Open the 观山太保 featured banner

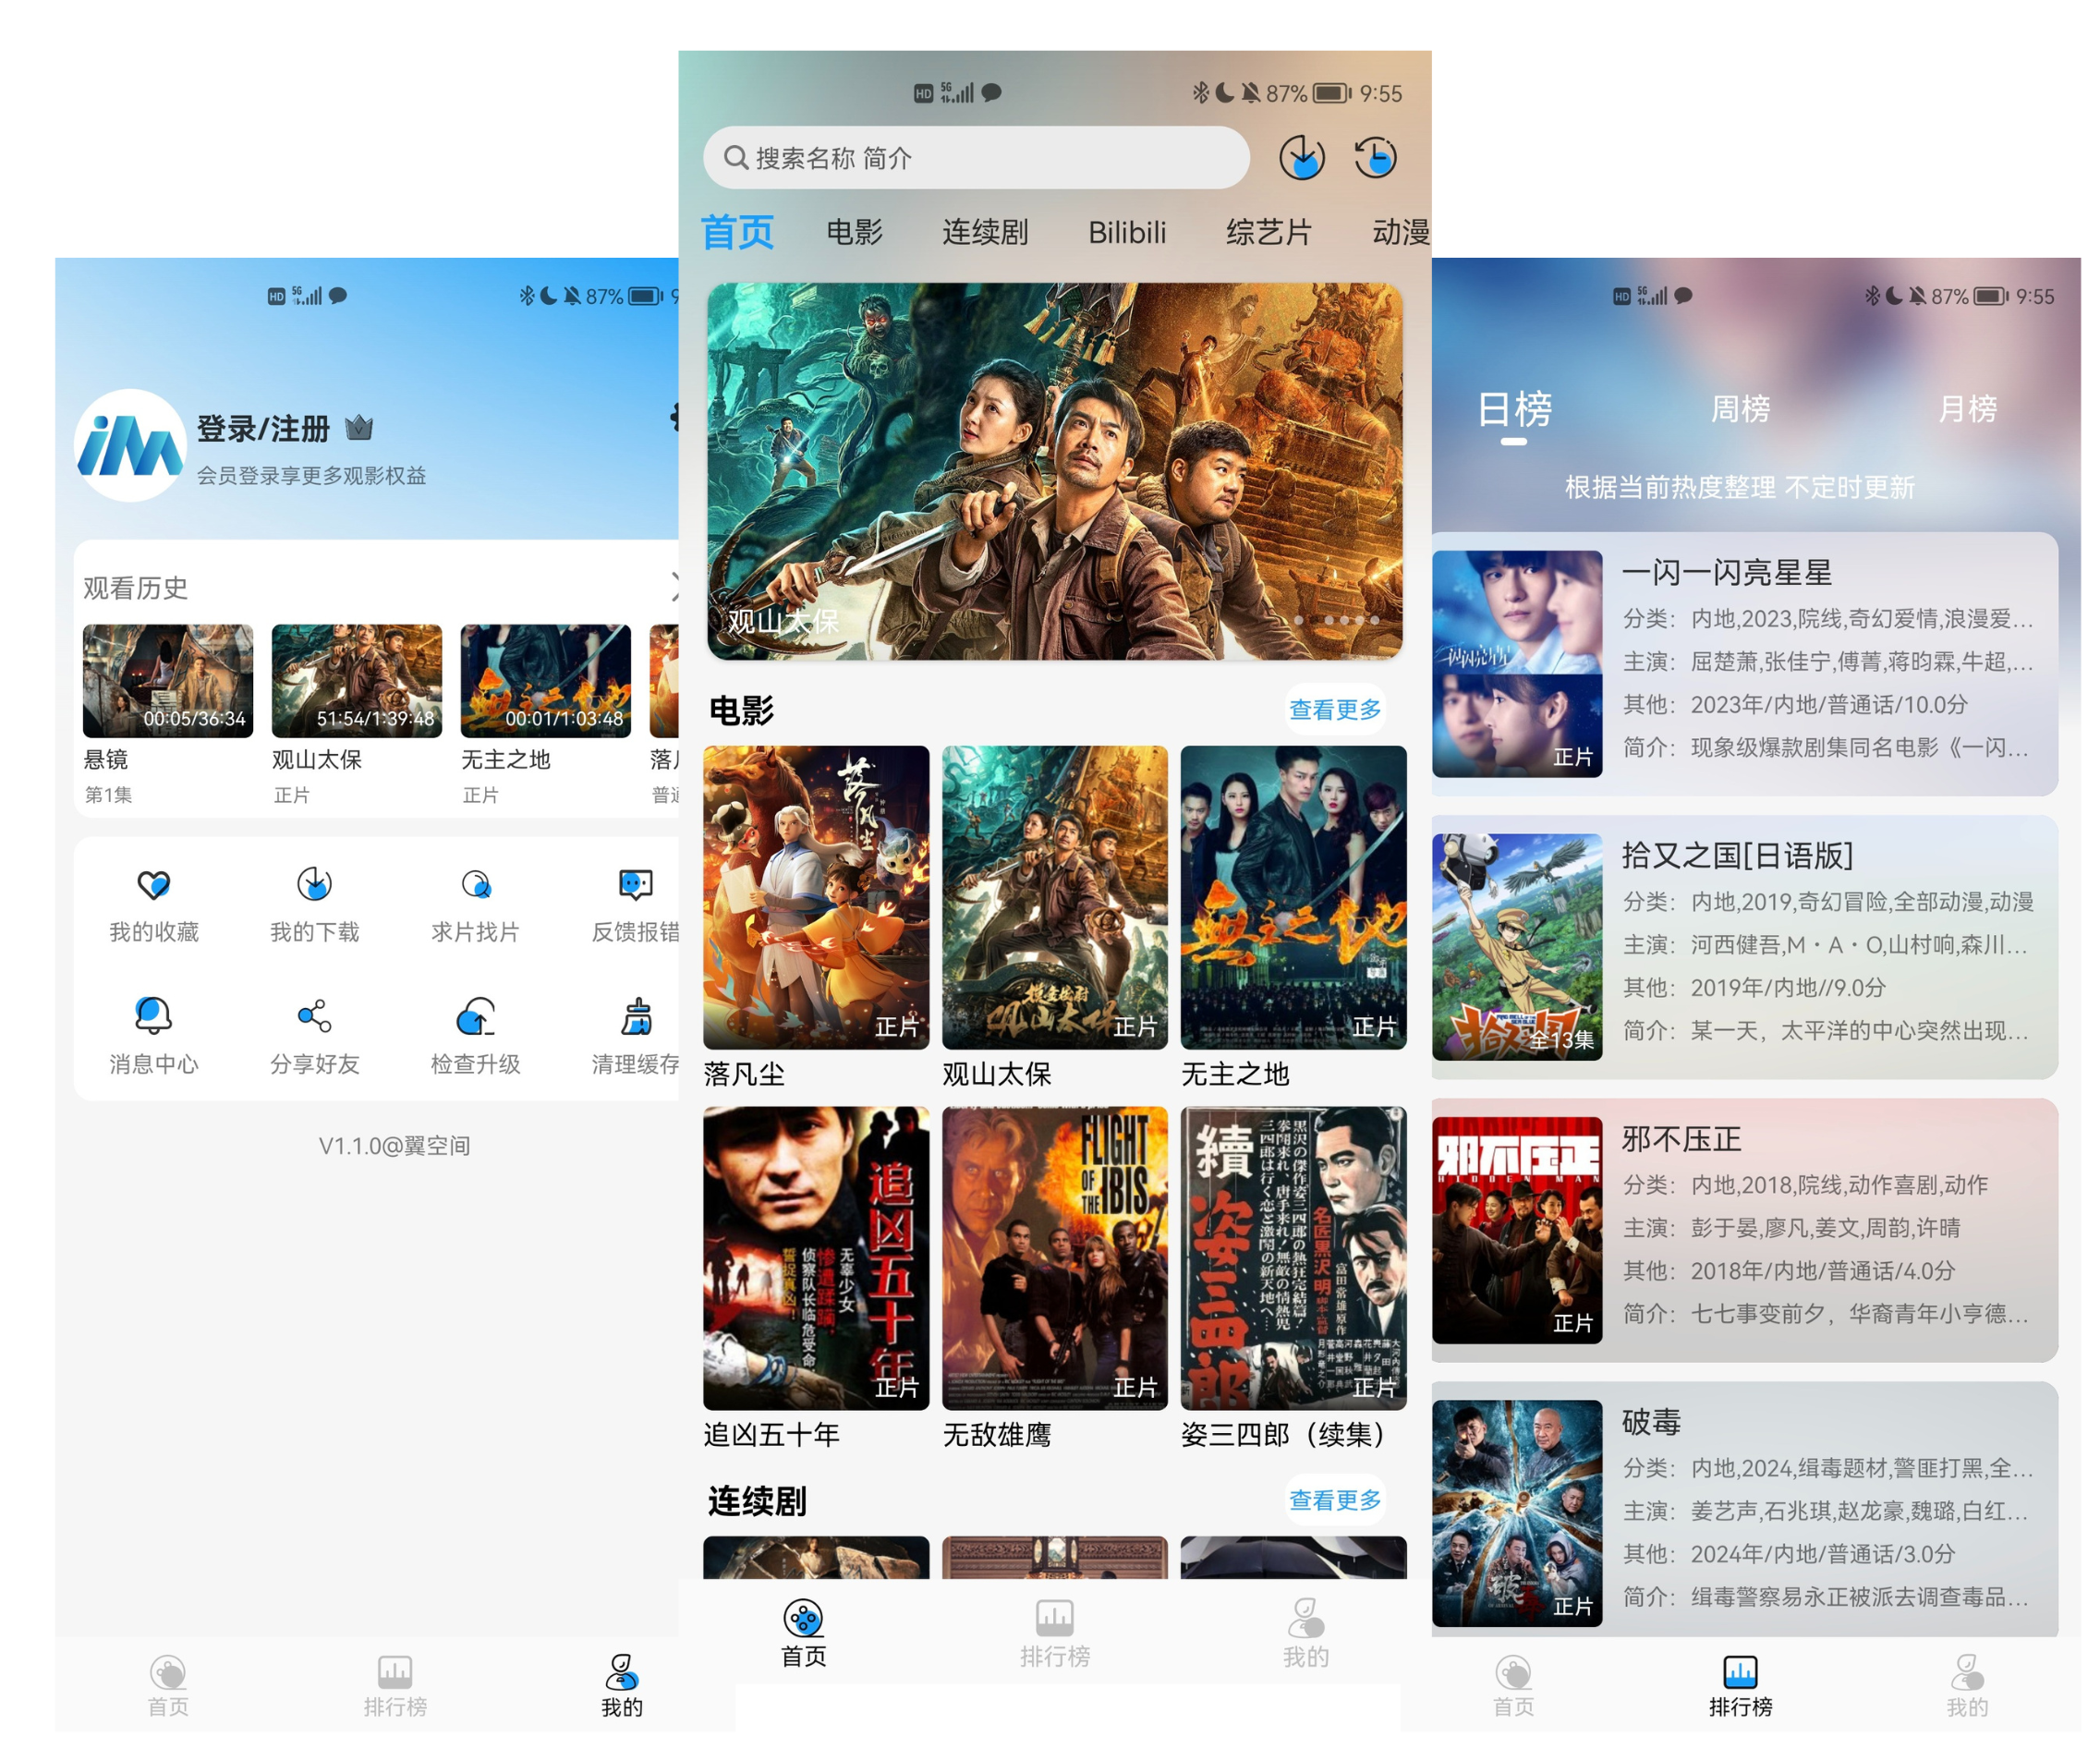pos(1054,471)
